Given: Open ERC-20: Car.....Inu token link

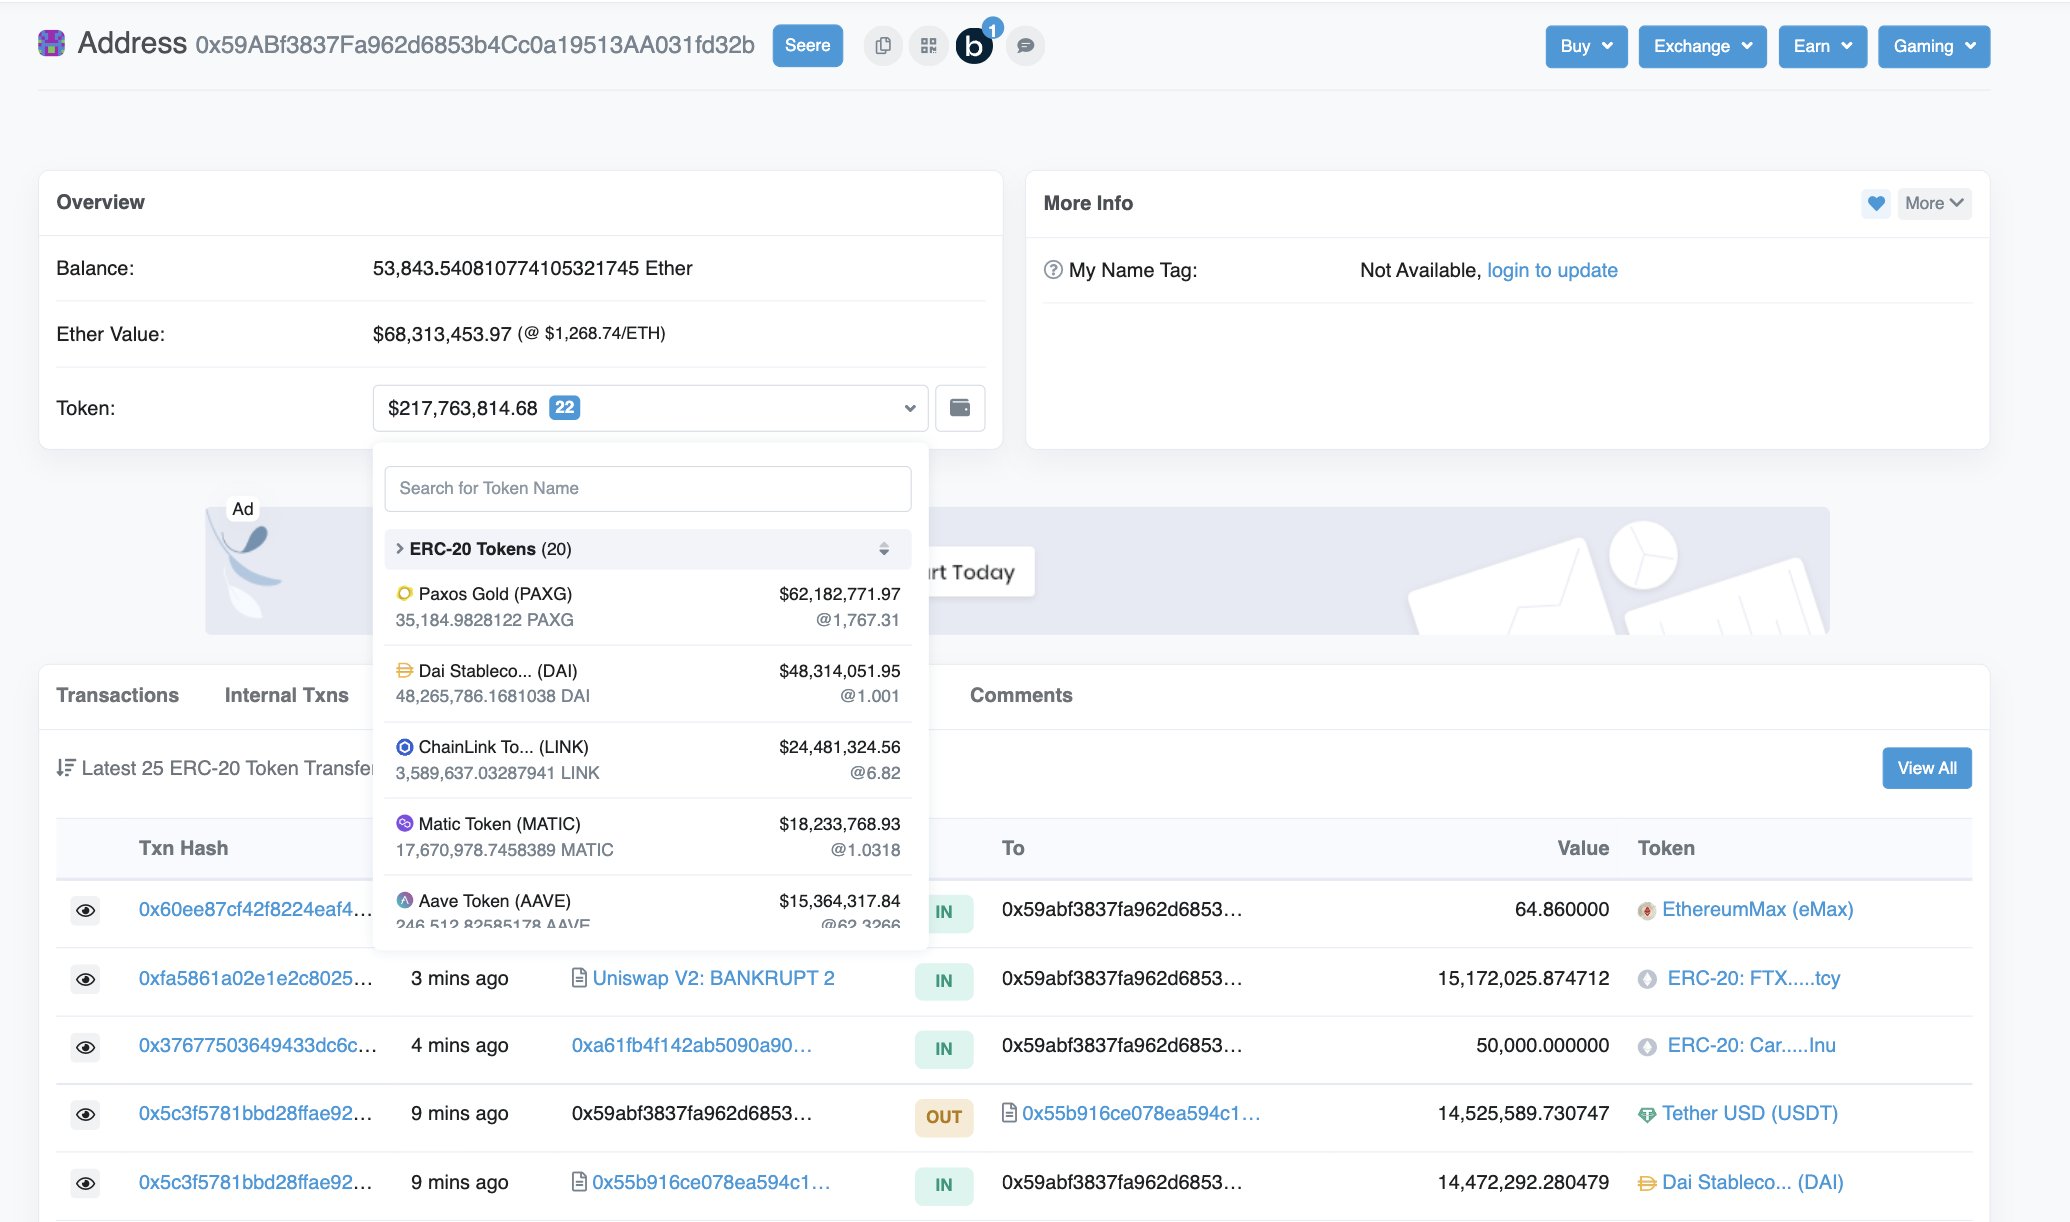Looking at the screenshot, I should (x=1751, y=1045).
